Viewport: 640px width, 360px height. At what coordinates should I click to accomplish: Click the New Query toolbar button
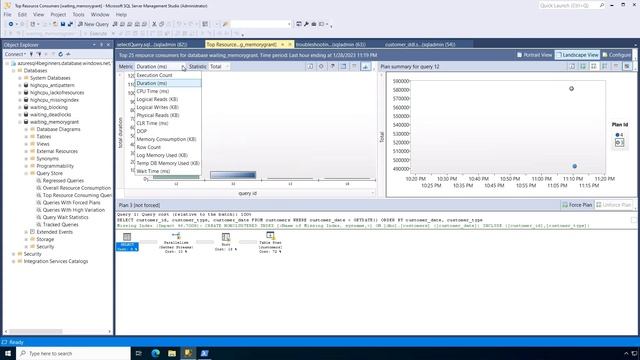93,24
